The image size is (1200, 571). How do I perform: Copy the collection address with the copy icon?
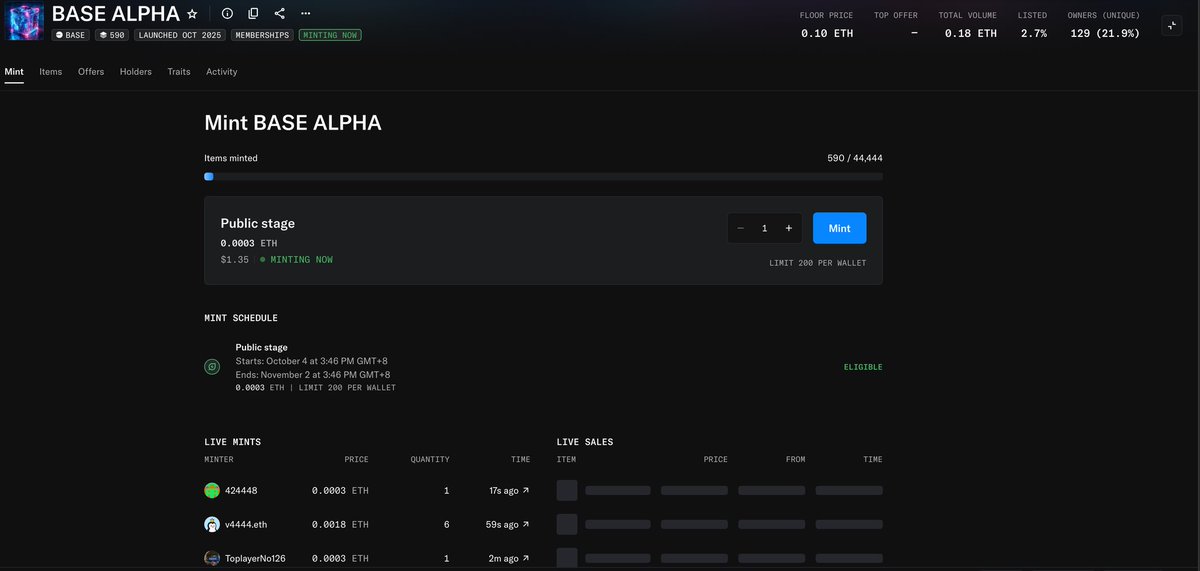pos(253,14)
